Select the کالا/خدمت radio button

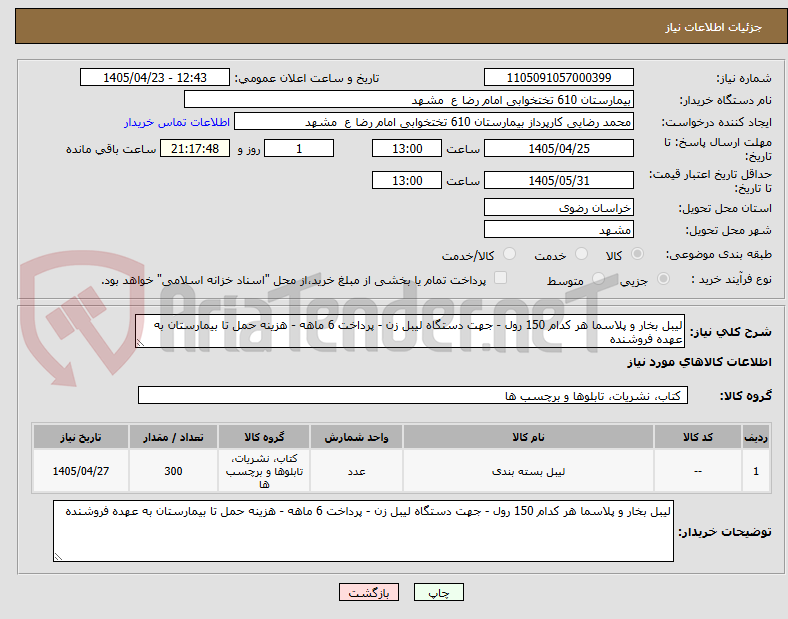coord(510,254)
